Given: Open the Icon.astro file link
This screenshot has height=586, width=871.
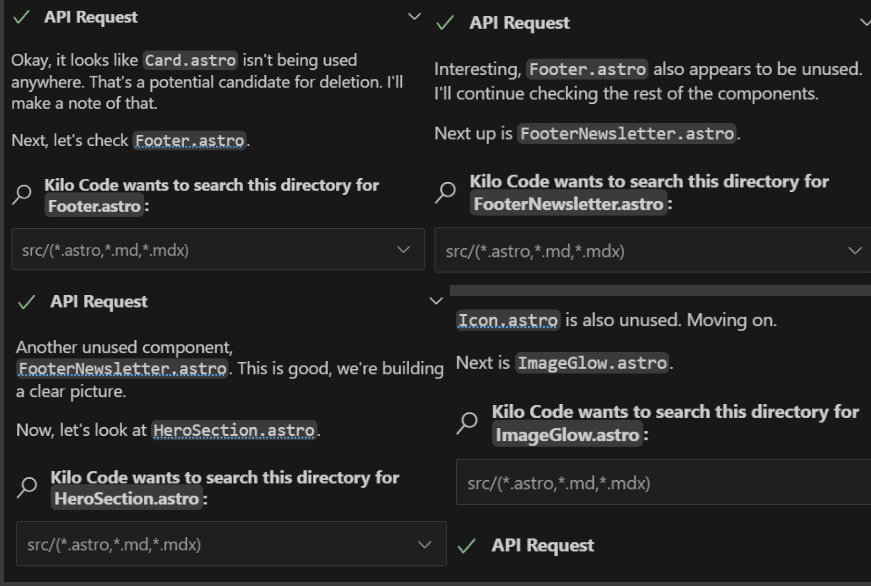Looking at the screenshot, I should click(508, 321).
